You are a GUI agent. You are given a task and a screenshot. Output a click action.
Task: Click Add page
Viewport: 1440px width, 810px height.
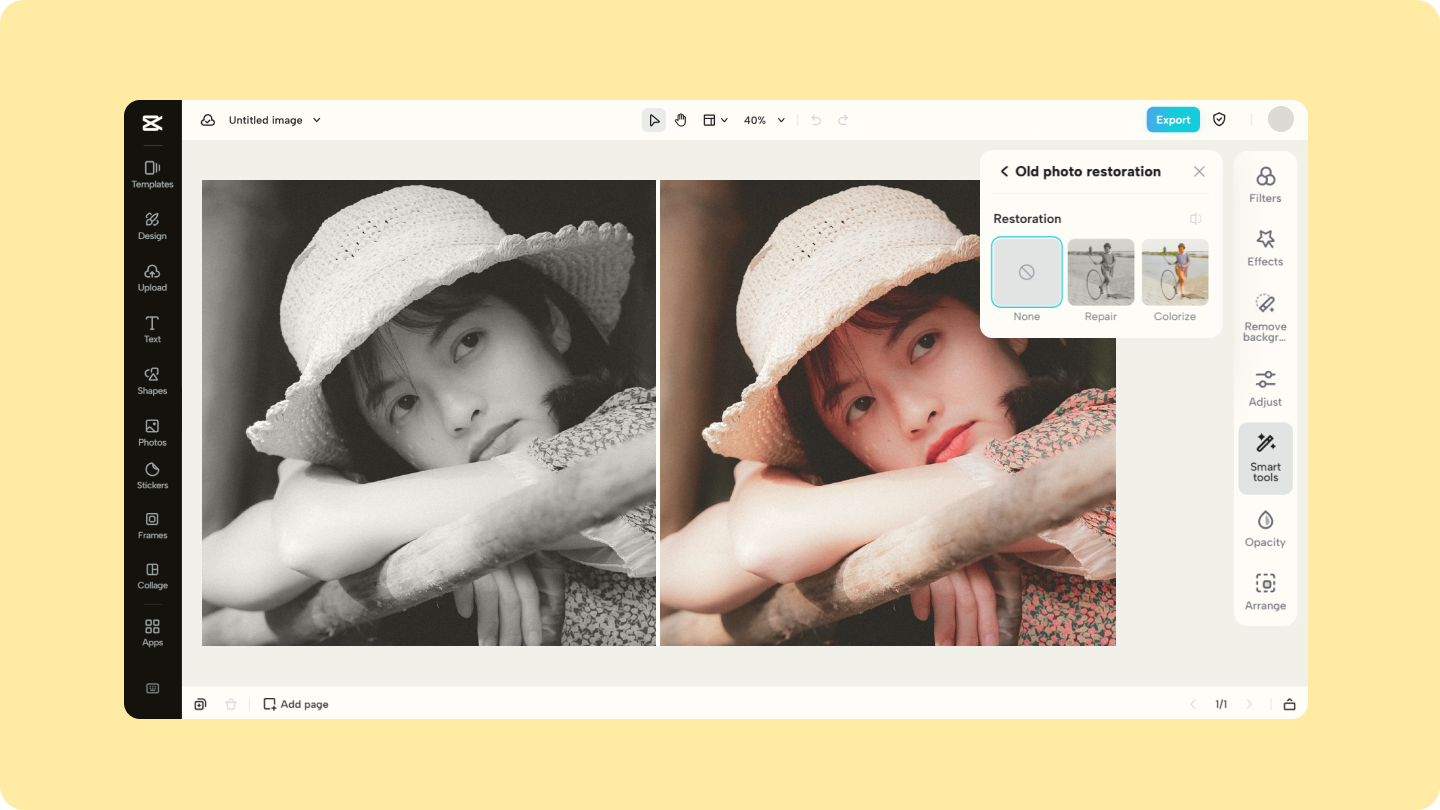[x=295, y=704]
